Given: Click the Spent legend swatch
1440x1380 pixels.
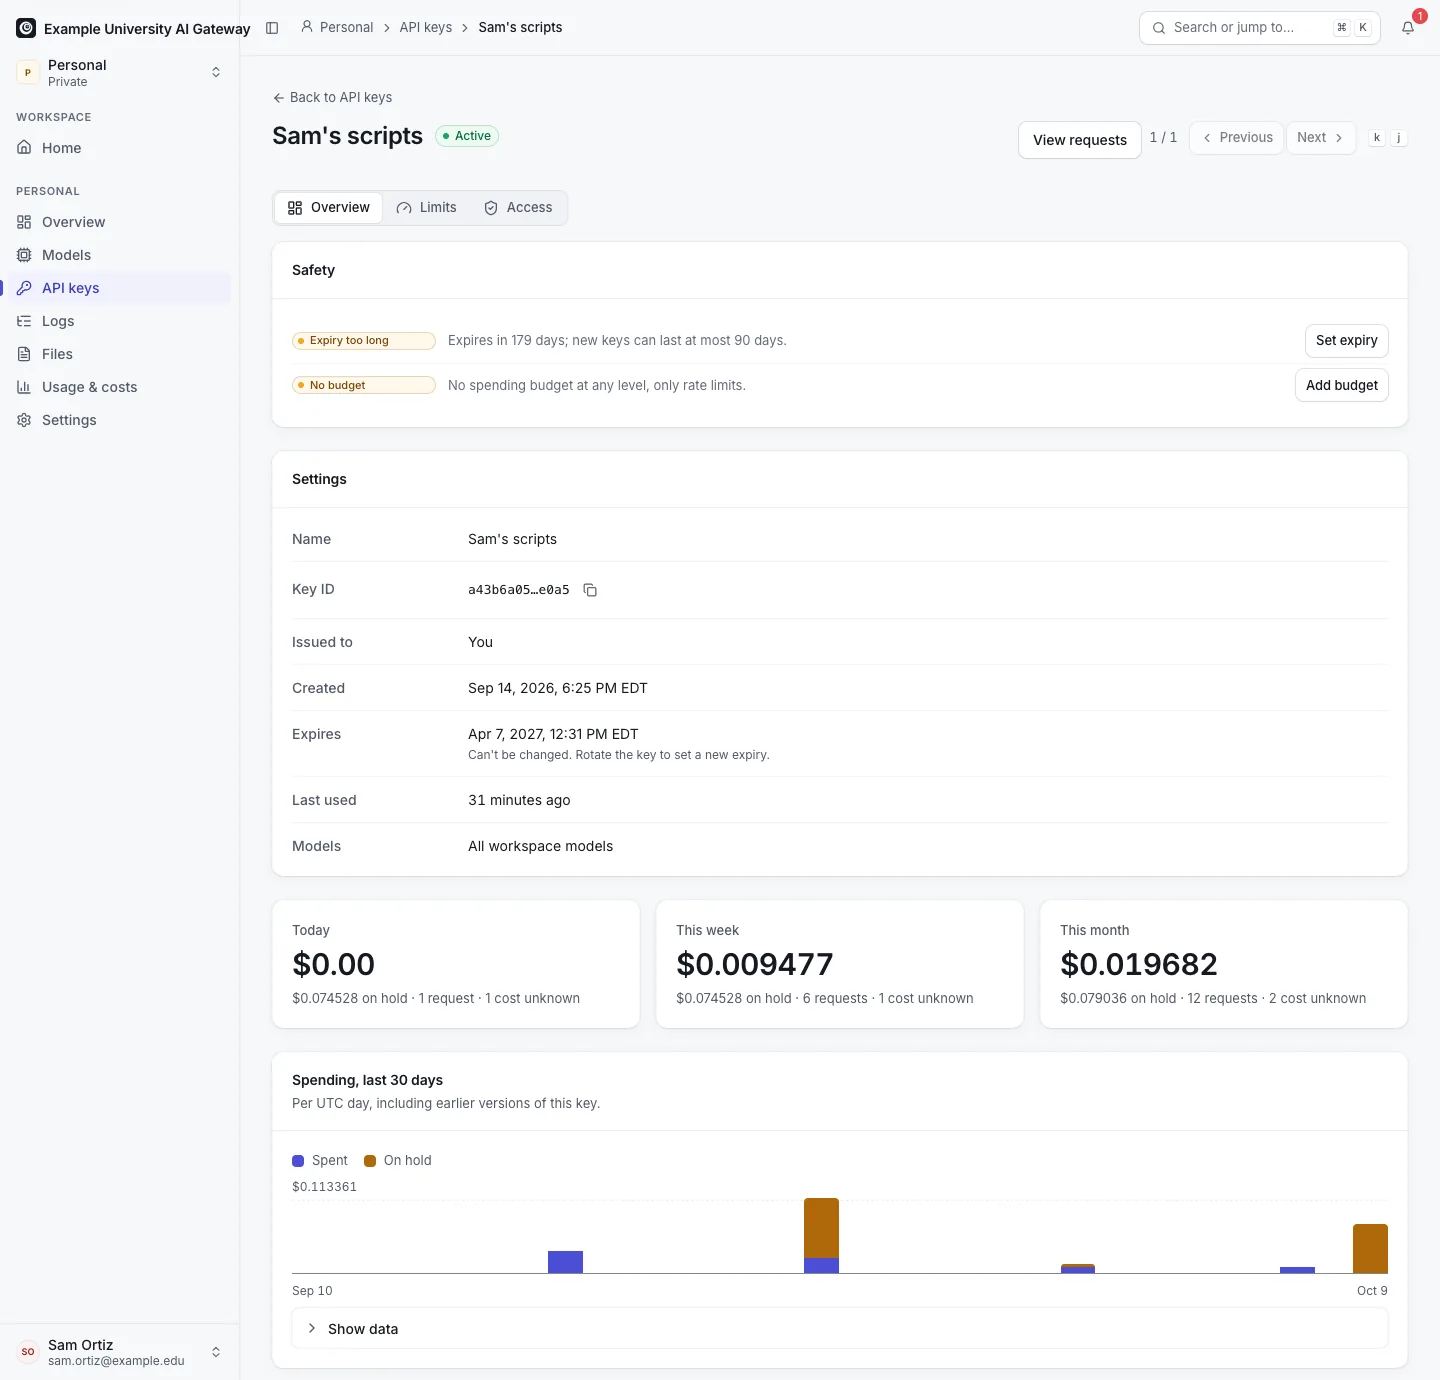Looking at the screenshot, I should [x=298, y=1161].
